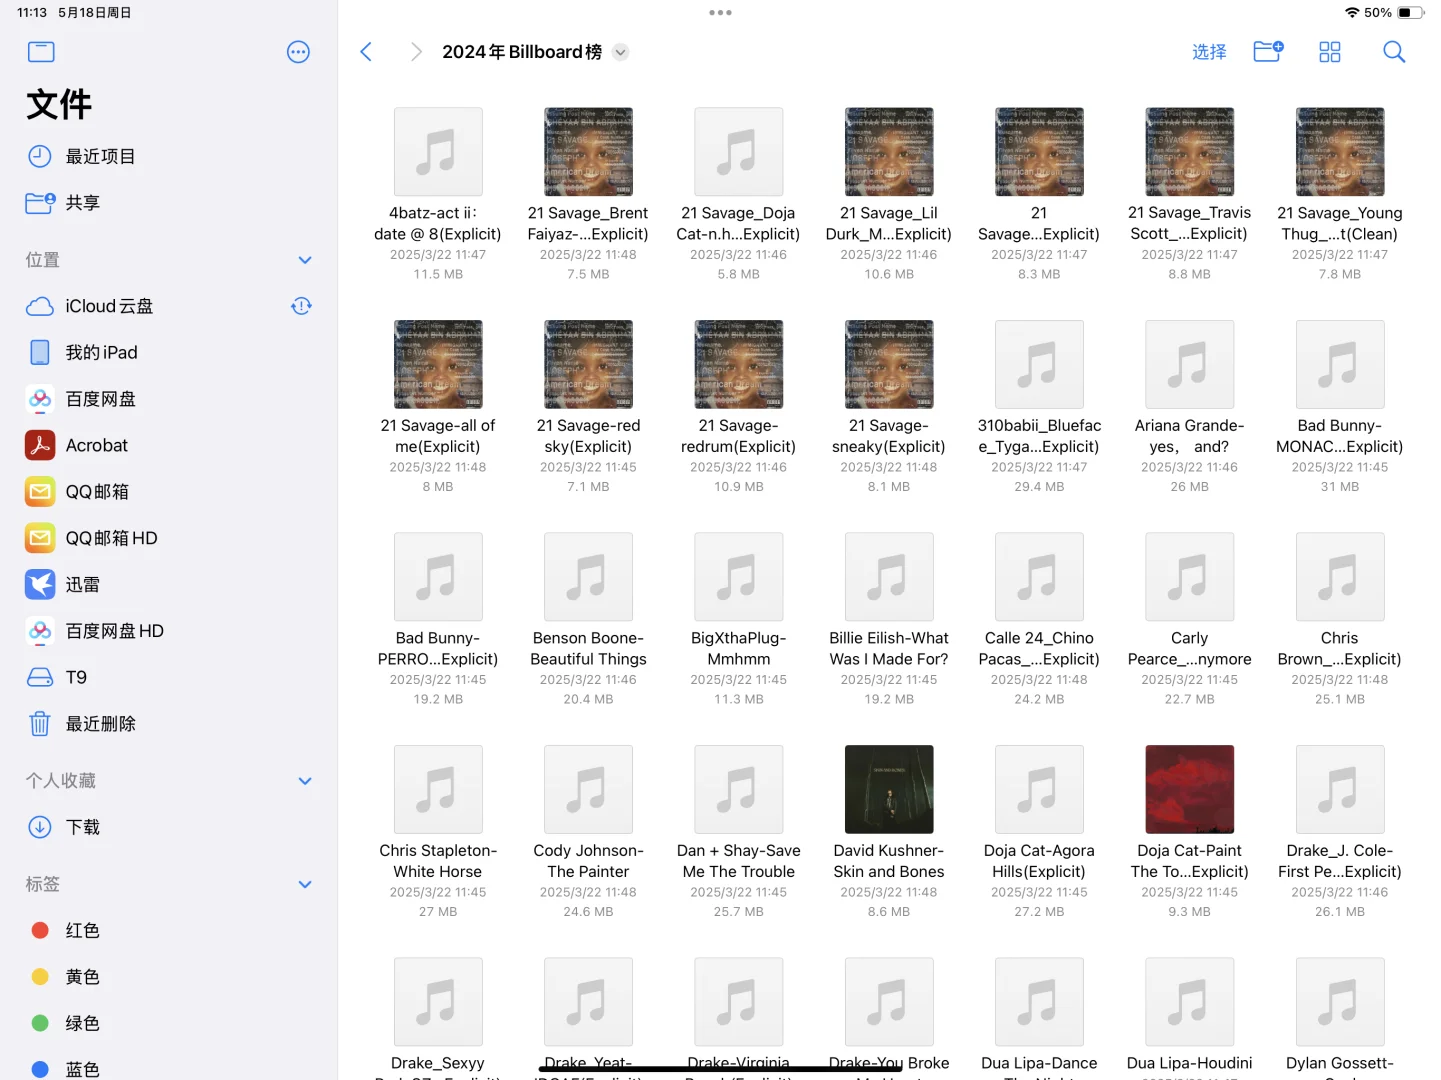The image size is (1441, 1080).
Task: Collapse the 位置 (Locations) section
Action: tap(305, 259)
